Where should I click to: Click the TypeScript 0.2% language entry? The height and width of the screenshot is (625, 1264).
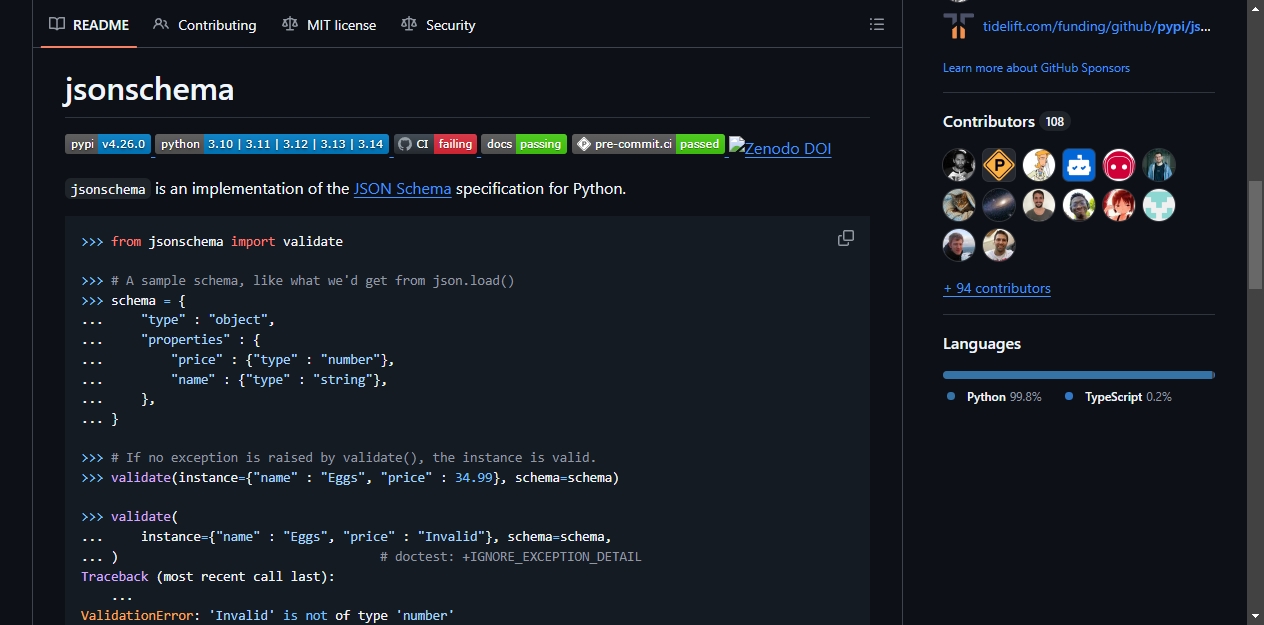coord(1118,397)
